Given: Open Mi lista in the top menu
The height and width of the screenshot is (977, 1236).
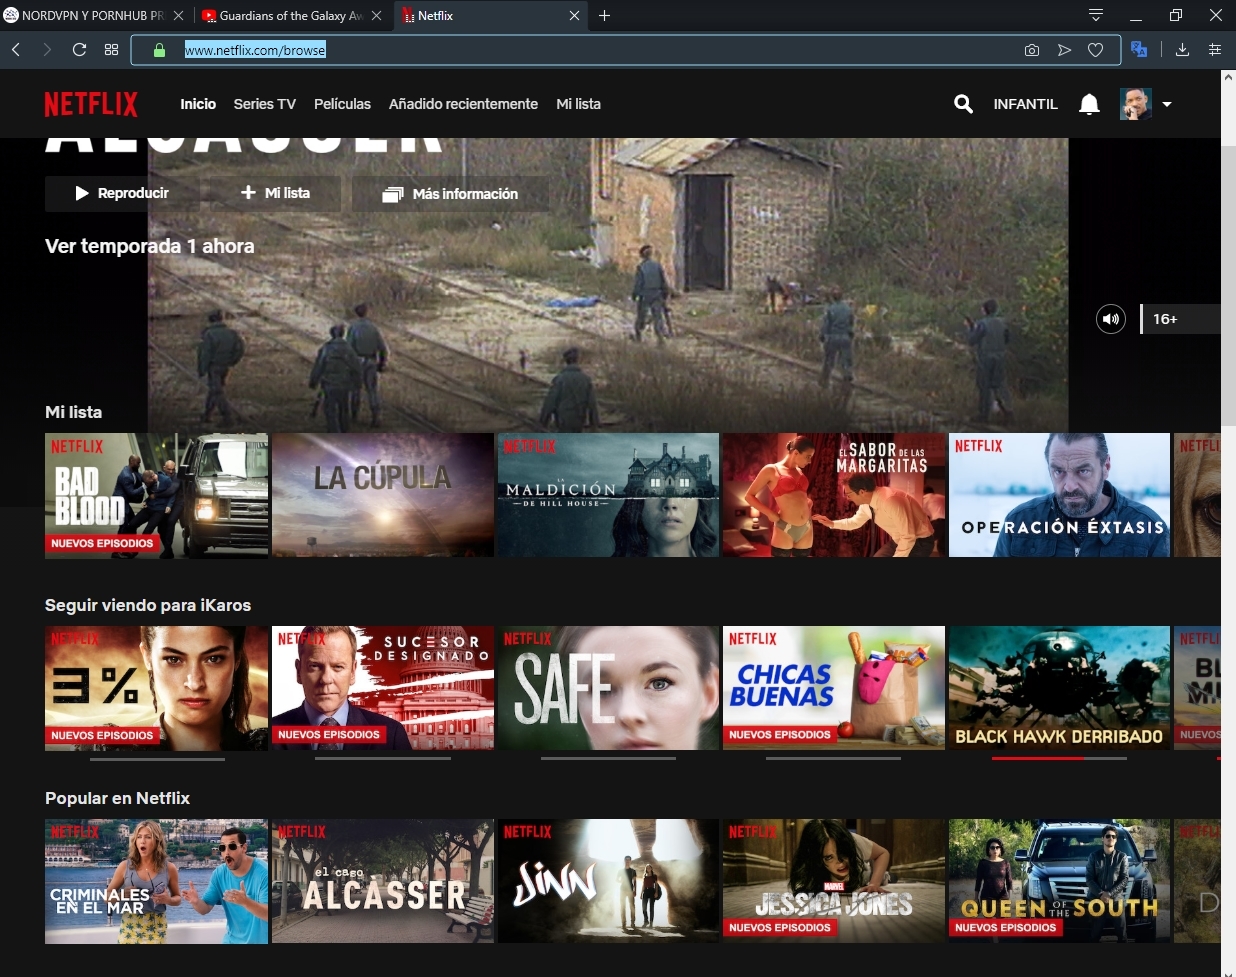Looking at the screenshot, I should click(x=578, y=104).
